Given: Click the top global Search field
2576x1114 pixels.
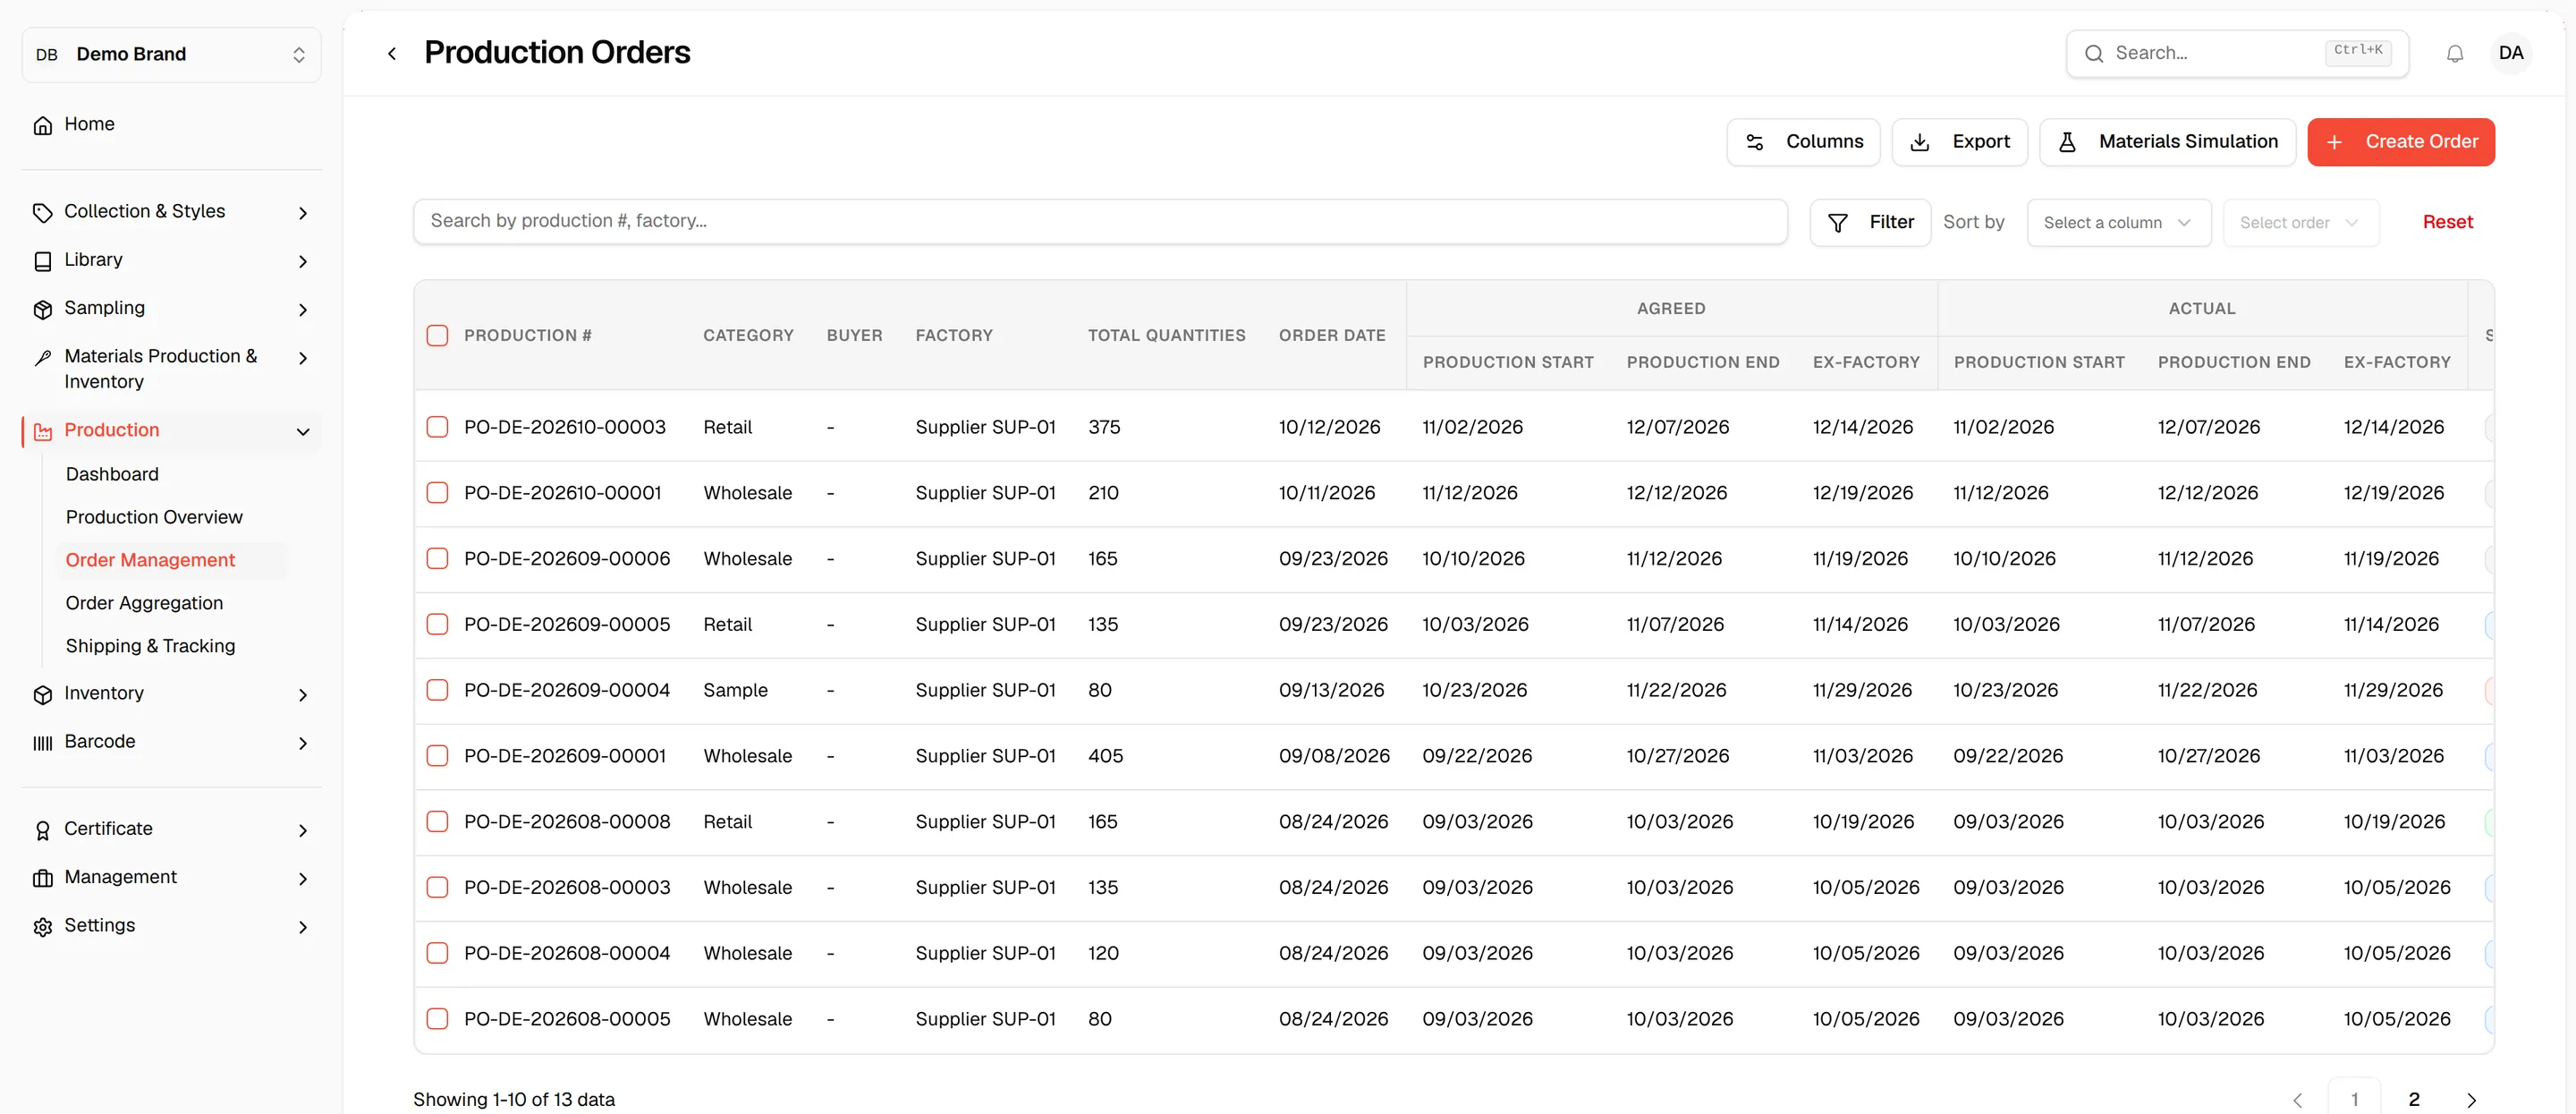Looking at the screenshot, I should click(x=2237, y=53).
